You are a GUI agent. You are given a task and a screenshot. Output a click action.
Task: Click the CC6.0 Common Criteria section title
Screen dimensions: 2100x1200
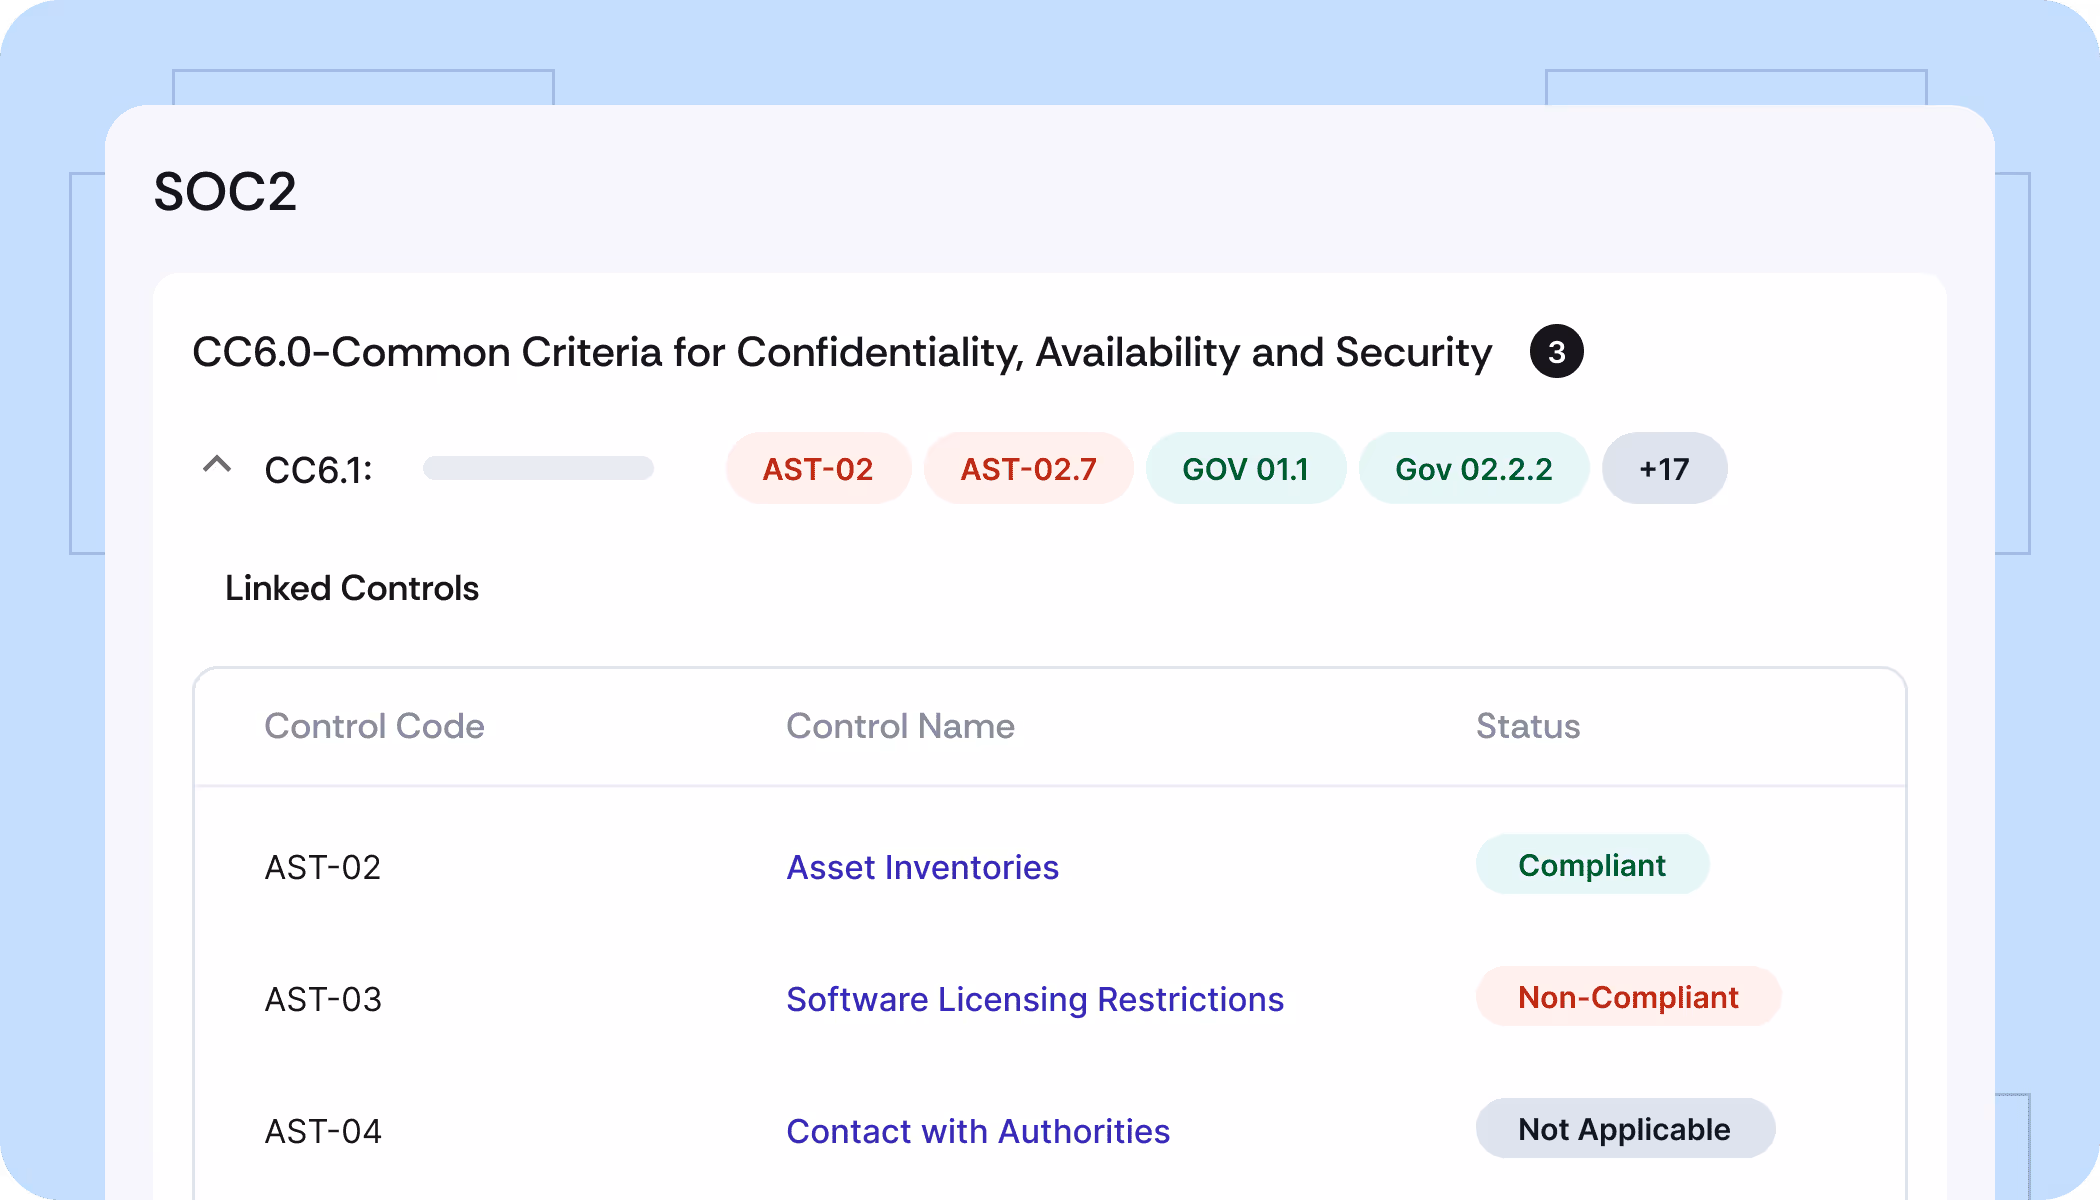pyautogui.click(x=841, y=352)
